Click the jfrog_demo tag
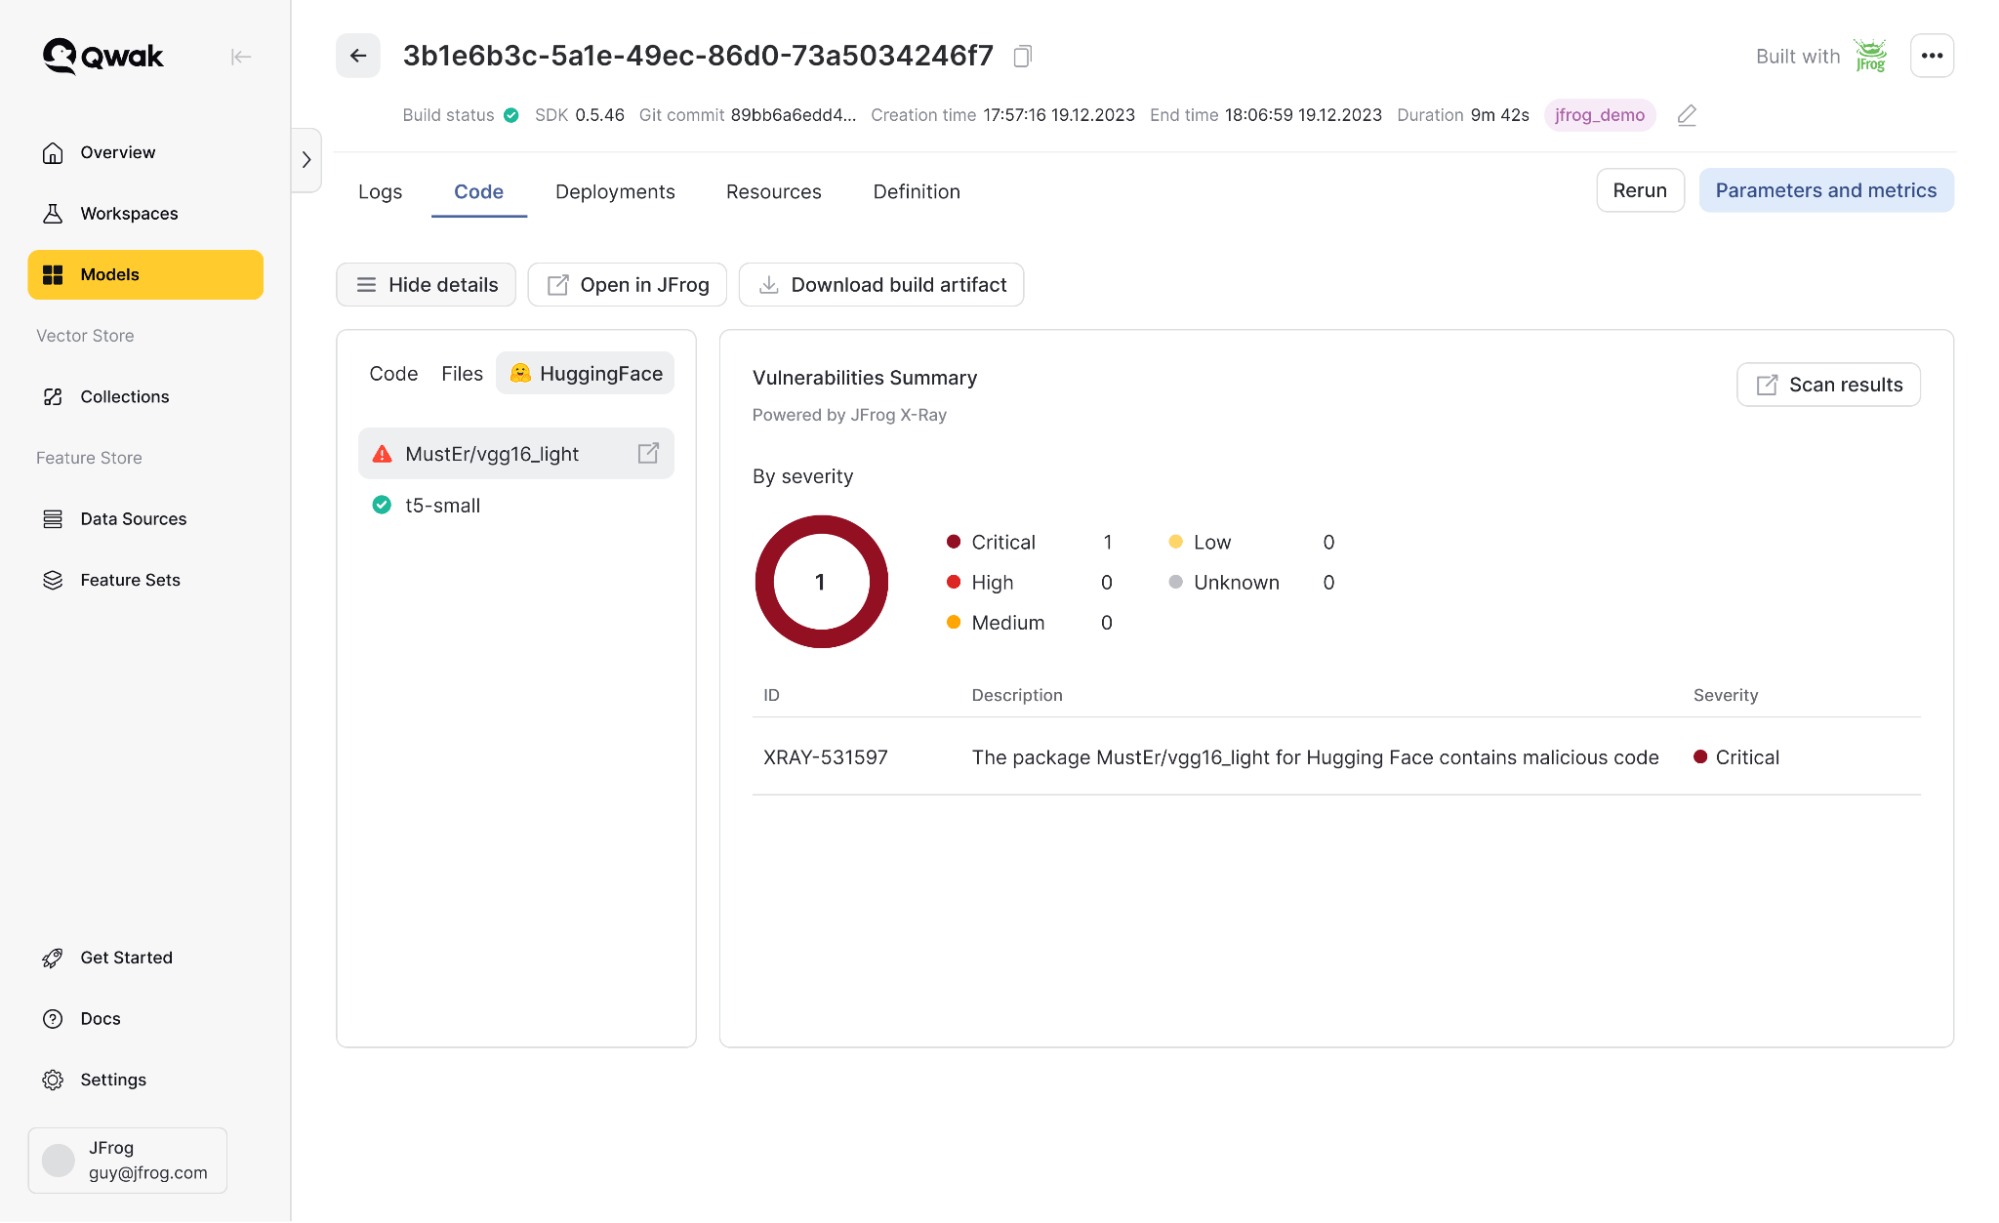Screen dimensions: 1999x1223 (x=1599, y=115)
